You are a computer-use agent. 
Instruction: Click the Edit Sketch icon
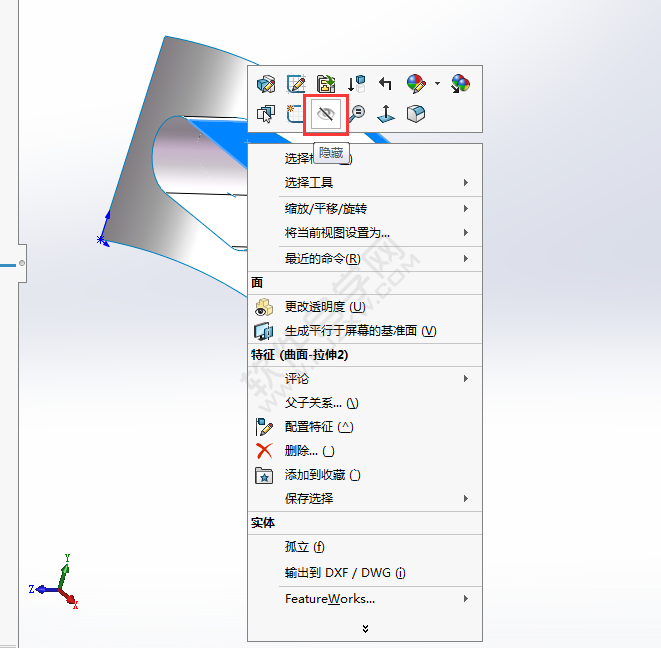coord(296,83)
